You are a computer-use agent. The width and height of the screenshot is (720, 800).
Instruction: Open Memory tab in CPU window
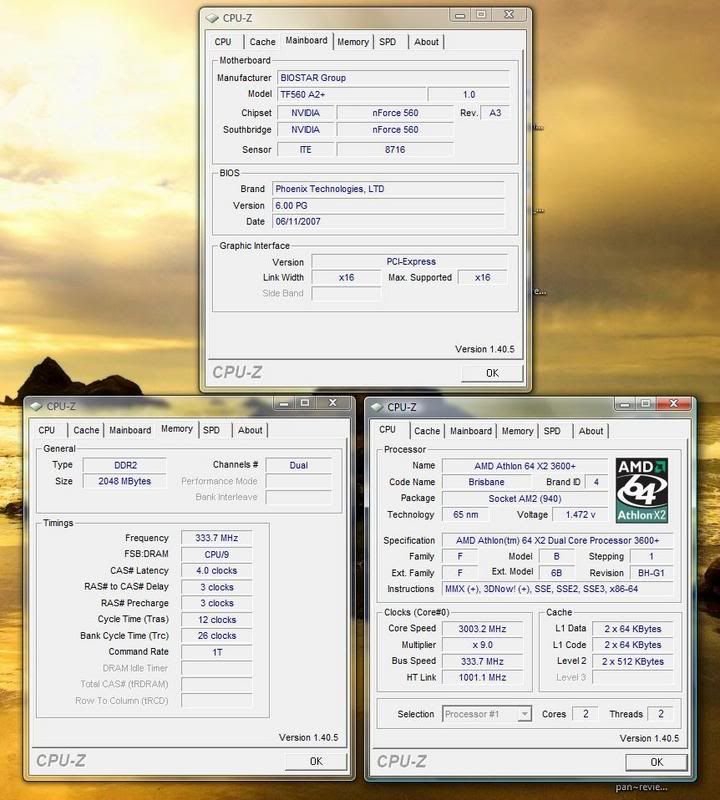(517, 431)
